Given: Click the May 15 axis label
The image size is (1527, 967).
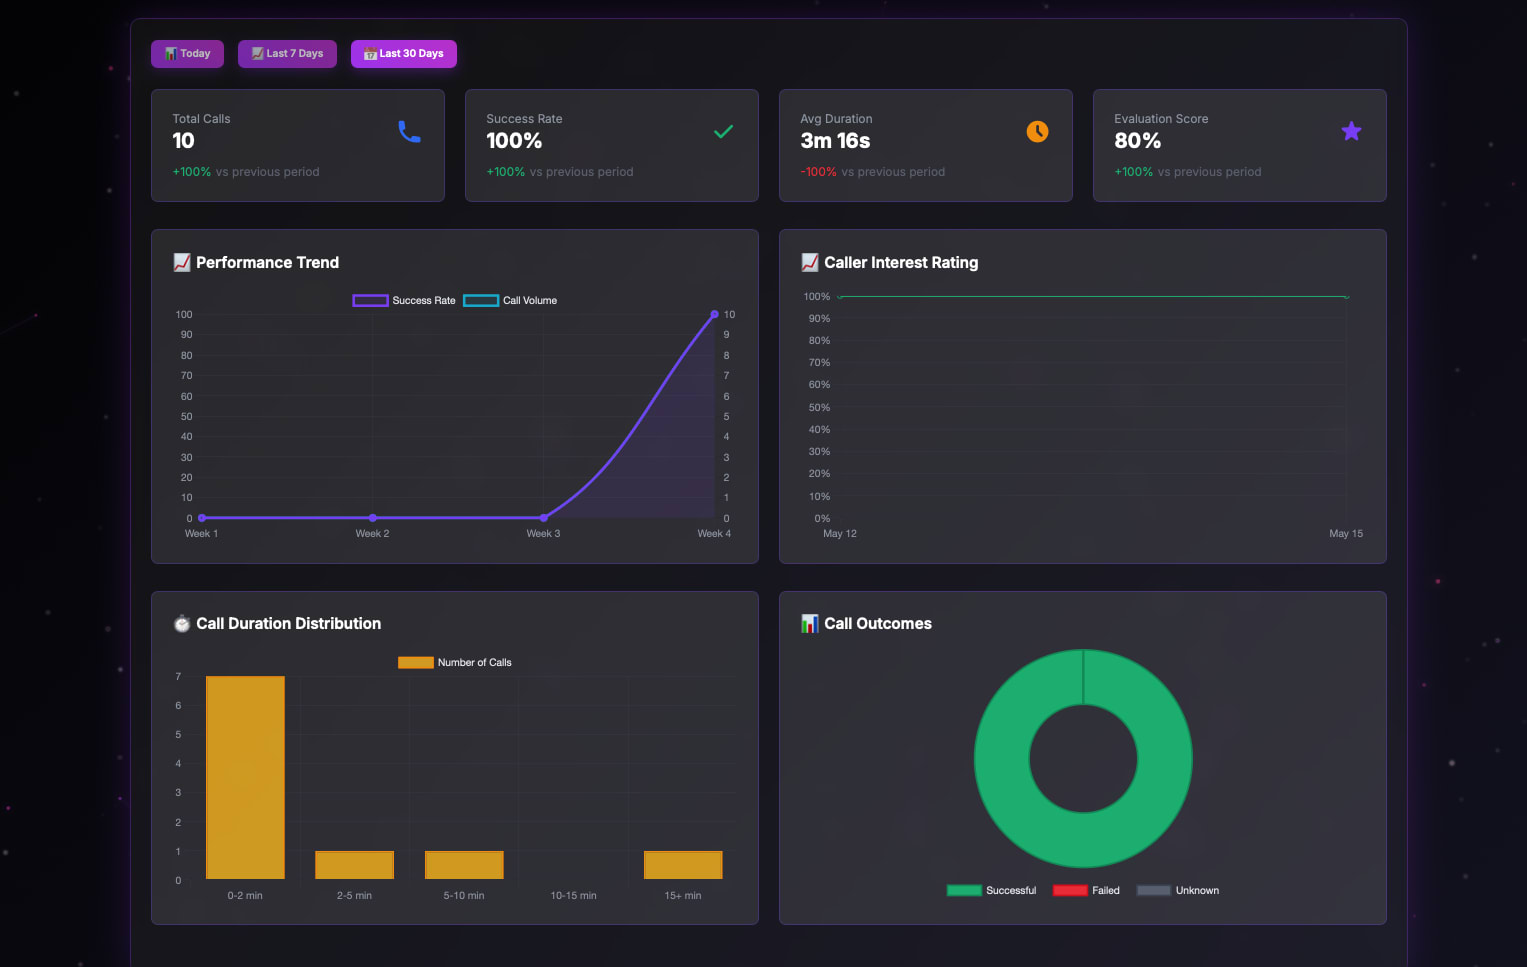Looking at the screenshot, I should click(1346, 534).
